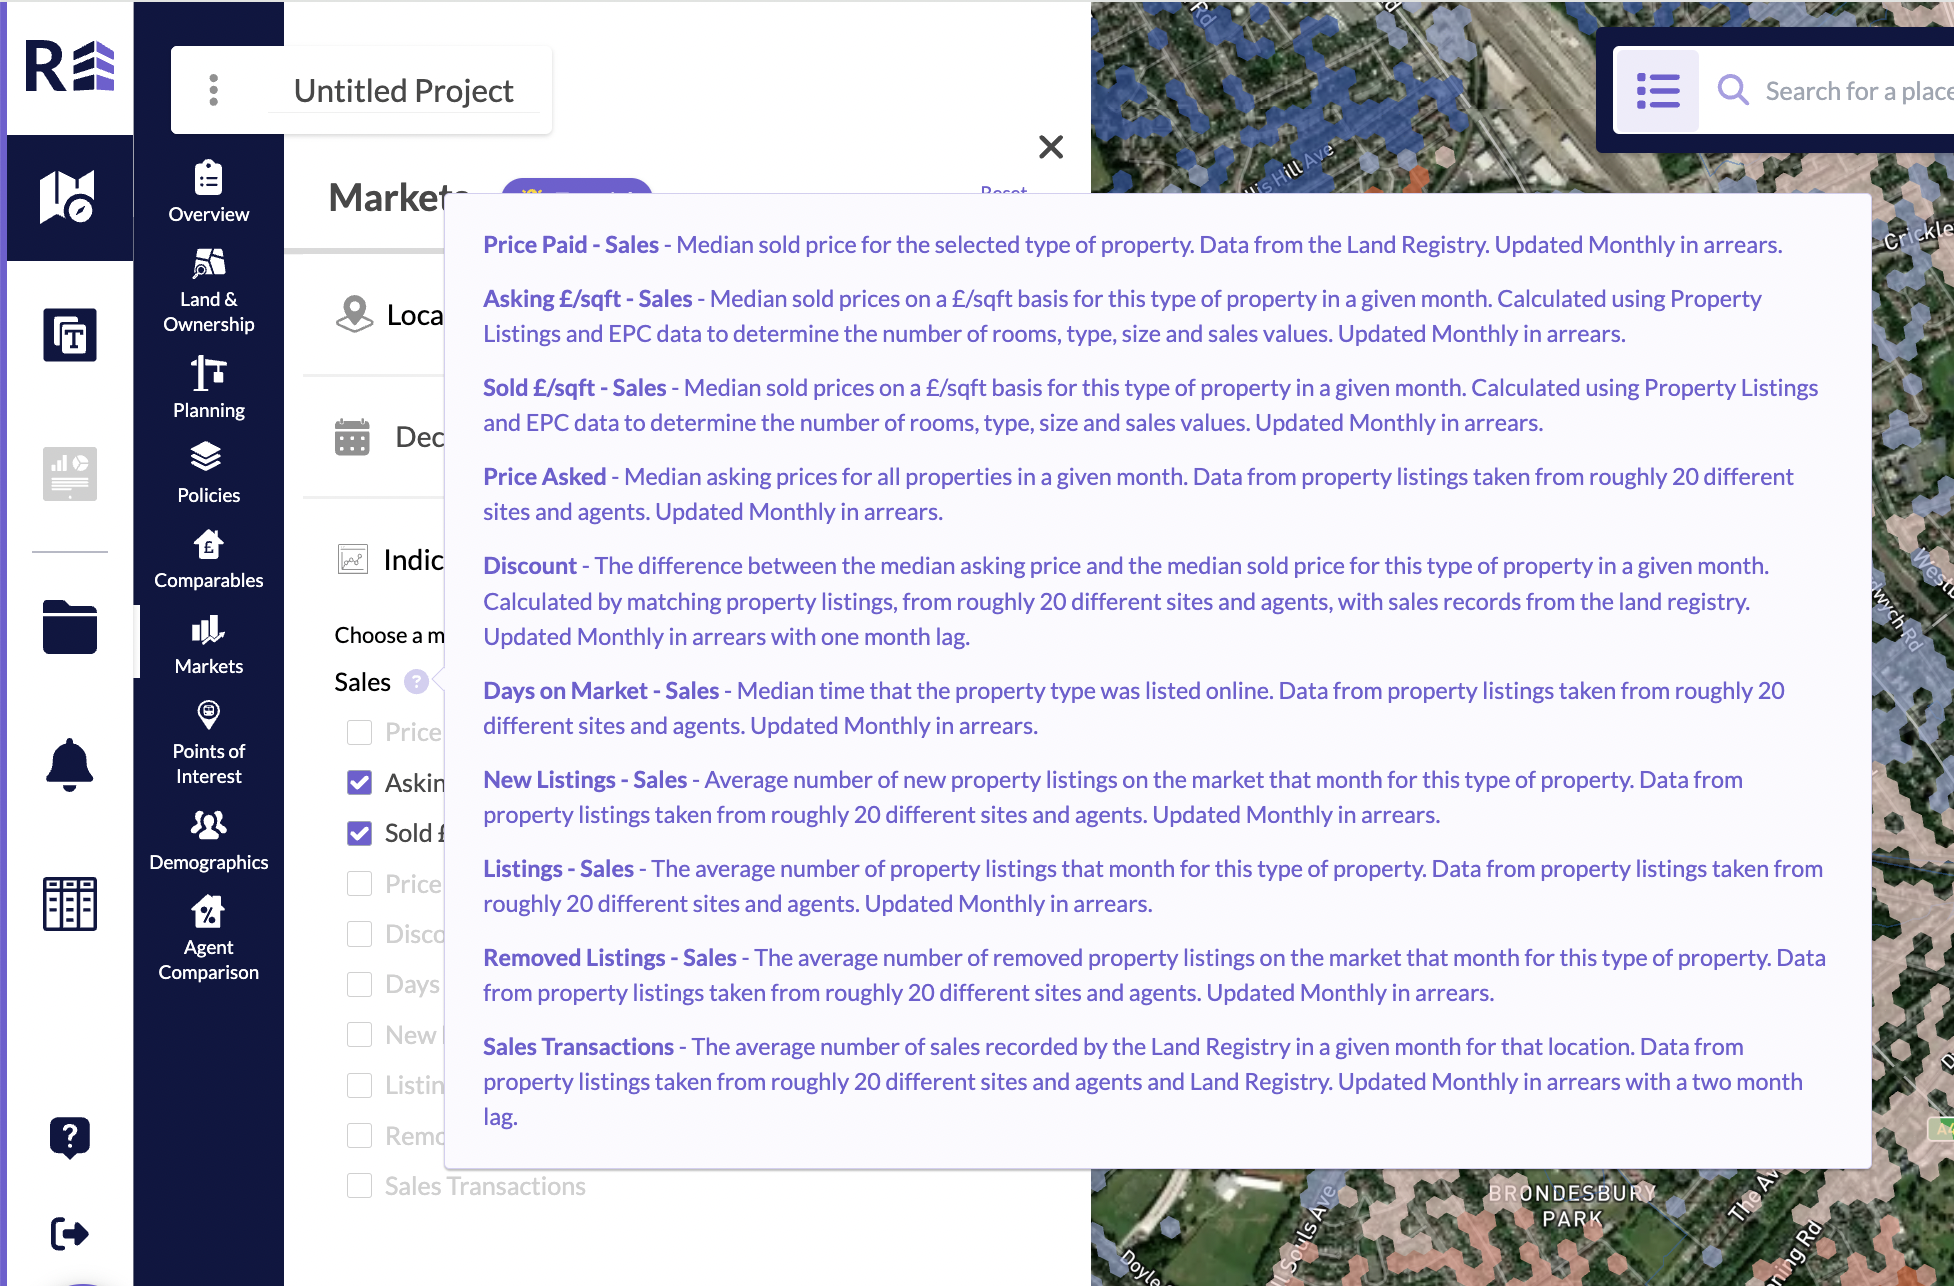Close the Markets panel
The width and height of the screenshot is (1954, 1286).
click(x=1050, y=147)
